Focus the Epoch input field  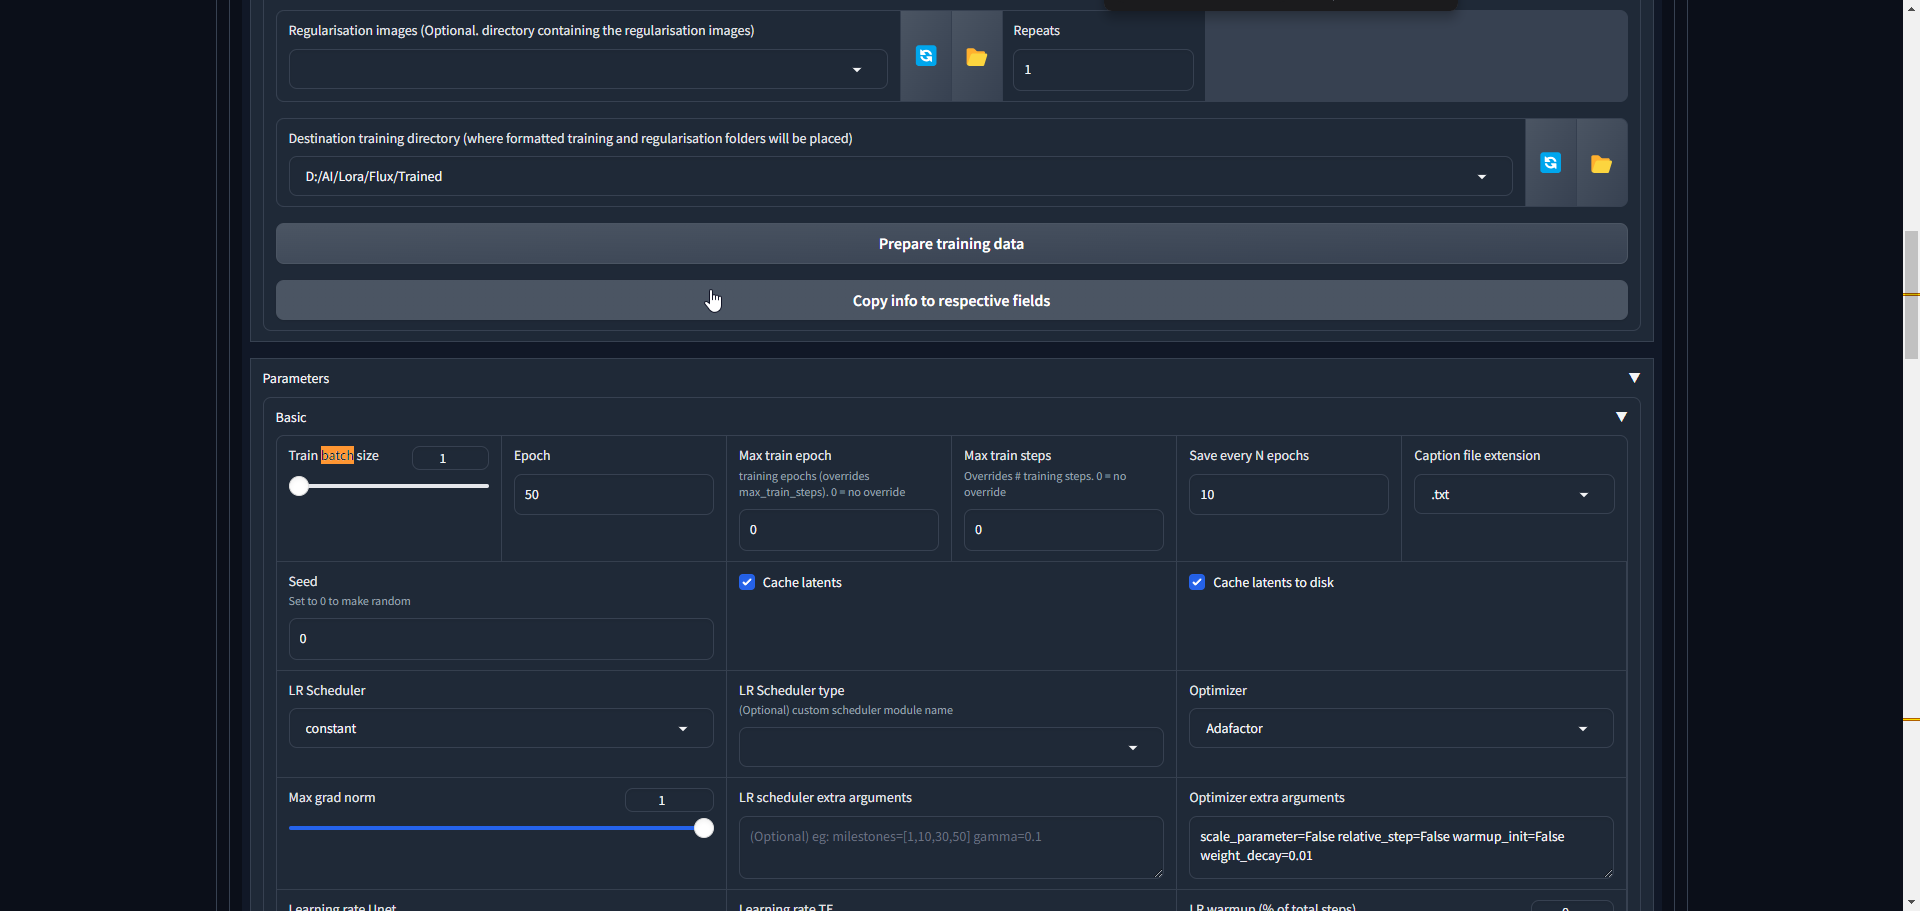[613, 494]
